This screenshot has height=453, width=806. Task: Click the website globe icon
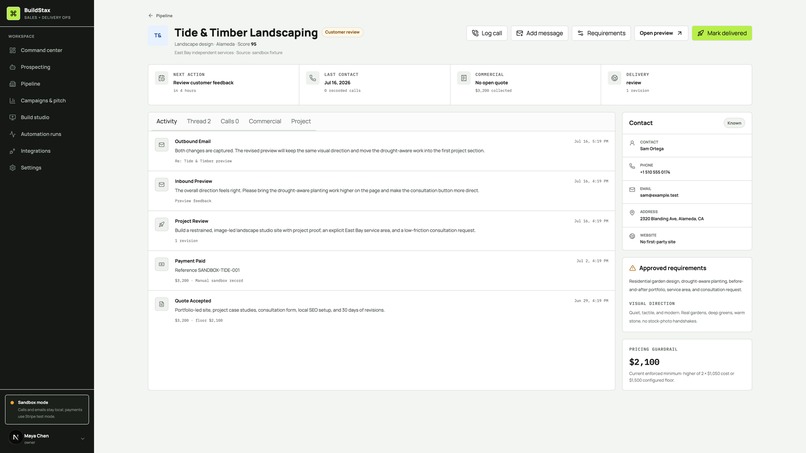click(632, 237)
